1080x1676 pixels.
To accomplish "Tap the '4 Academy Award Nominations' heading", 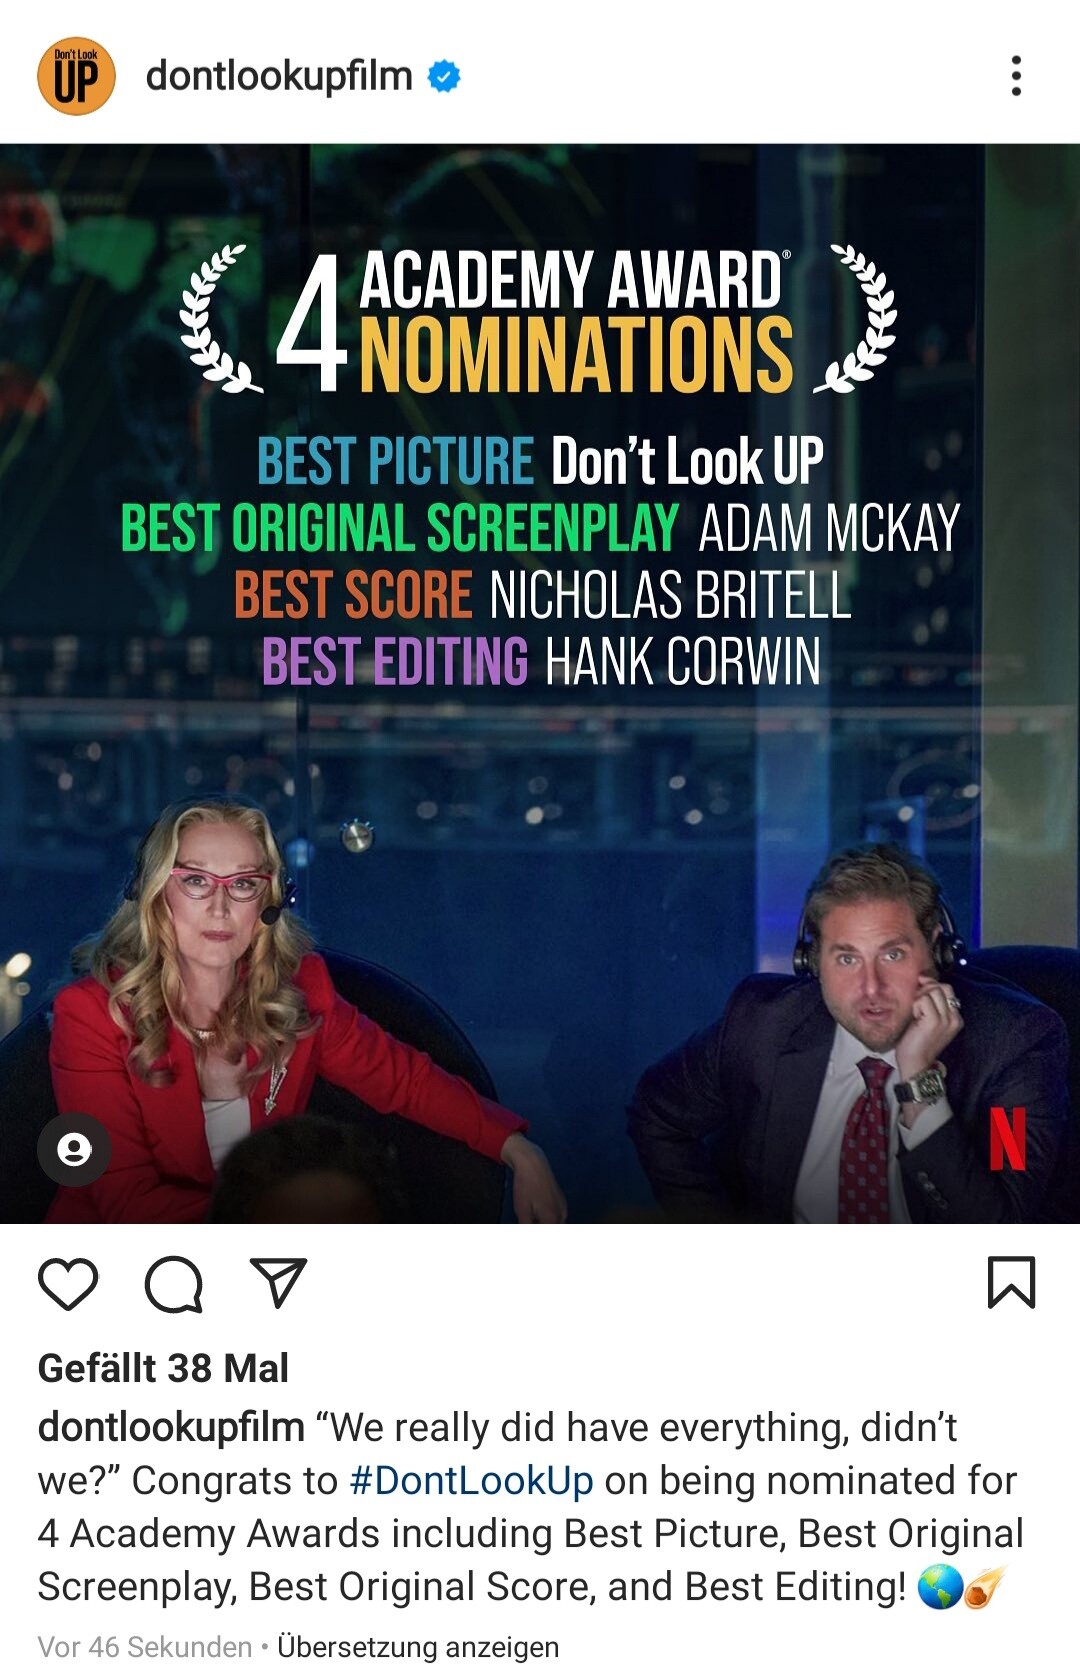I will tap(537, 323).
